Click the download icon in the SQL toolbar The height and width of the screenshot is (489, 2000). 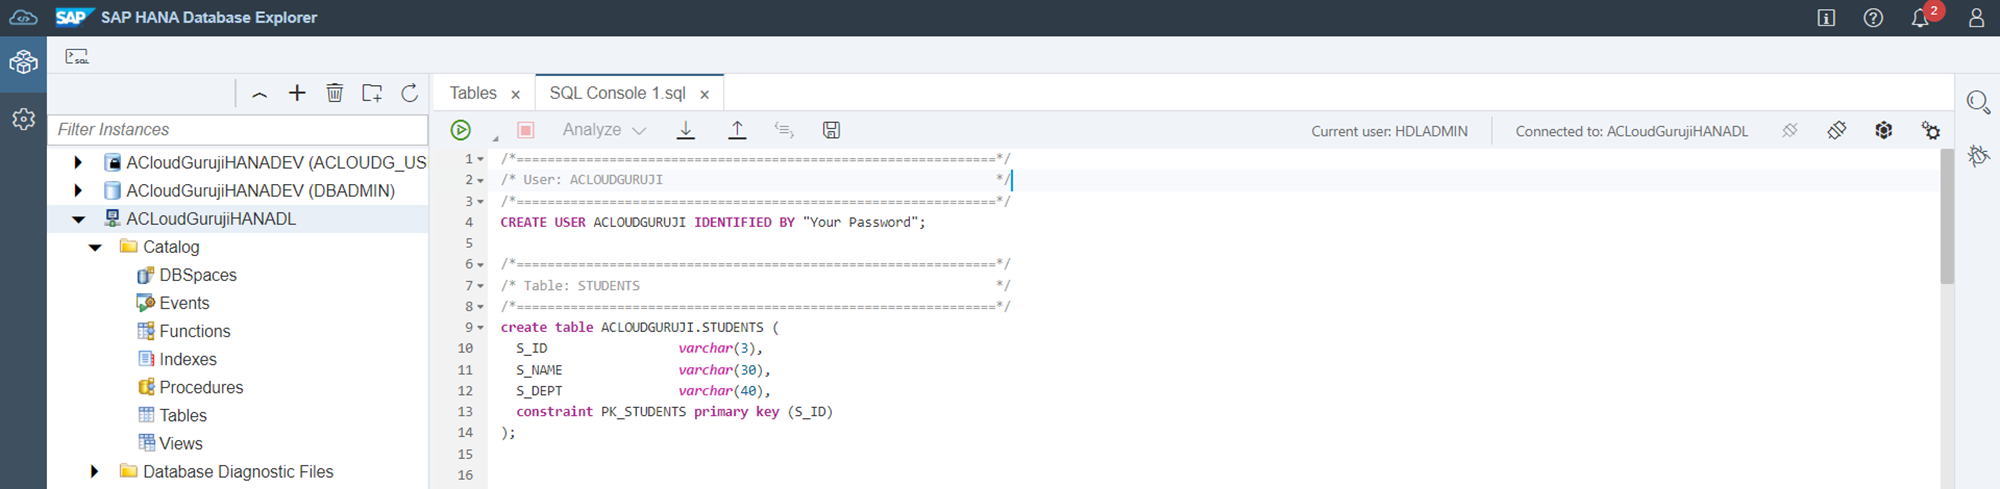click(686, 130)
